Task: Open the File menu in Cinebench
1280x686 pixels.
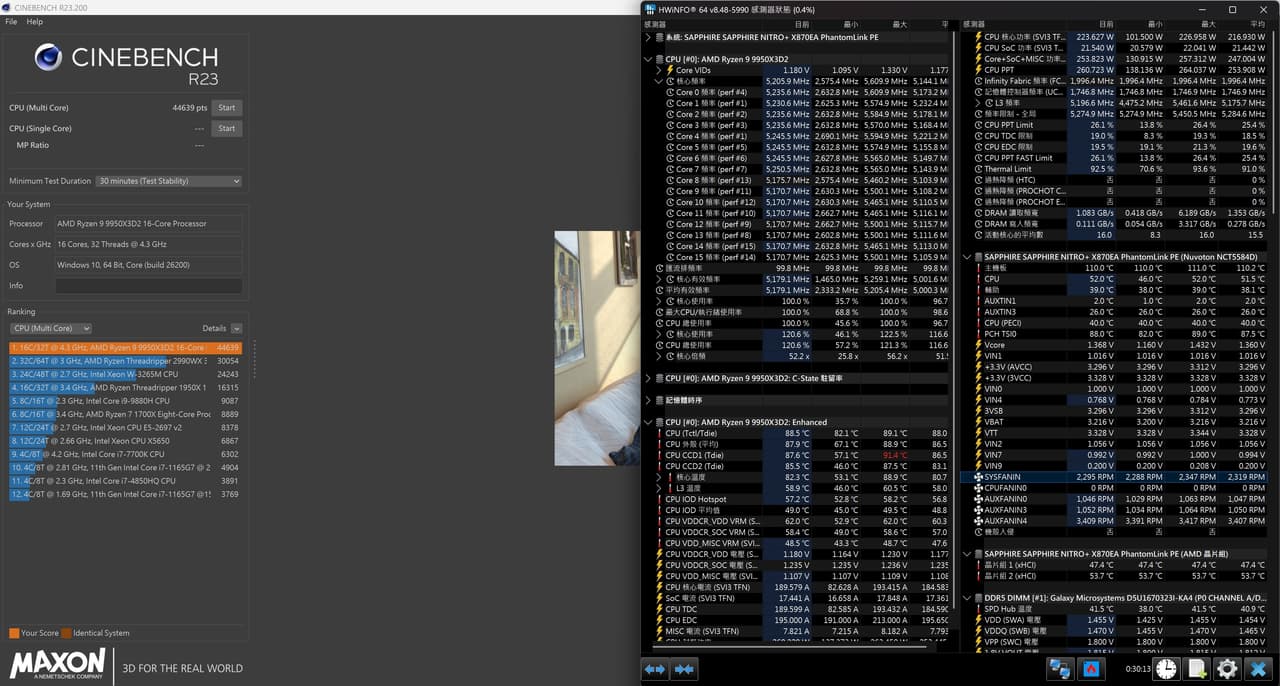Action: pyautogui.click(x=11, y=21)
